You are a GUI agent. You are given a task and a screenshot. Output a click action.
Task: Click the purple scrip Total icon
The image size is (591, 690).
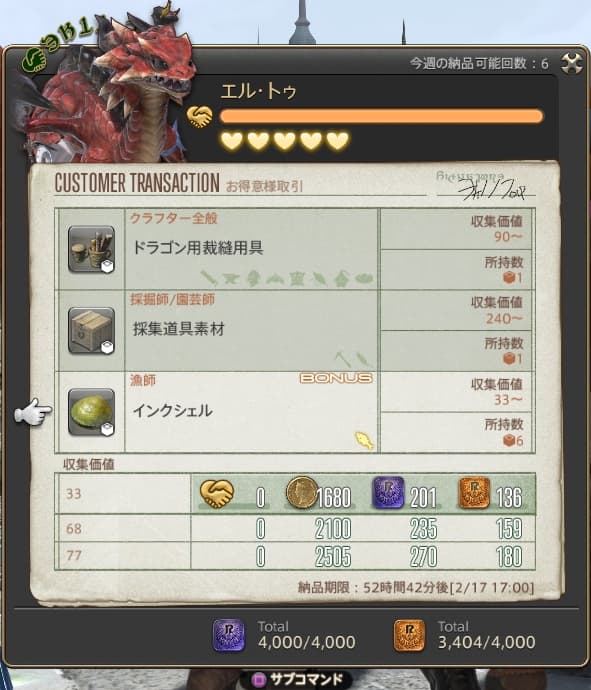point(229,635)
